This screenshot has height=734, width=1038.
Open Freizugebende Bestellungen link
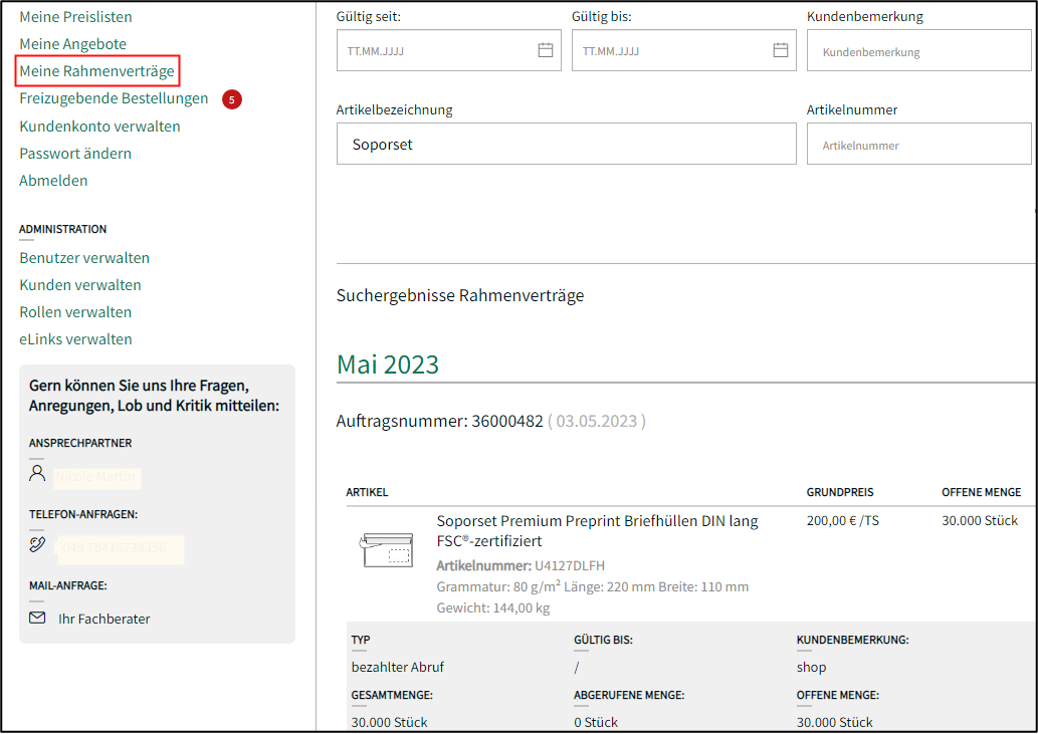[114, 98]
